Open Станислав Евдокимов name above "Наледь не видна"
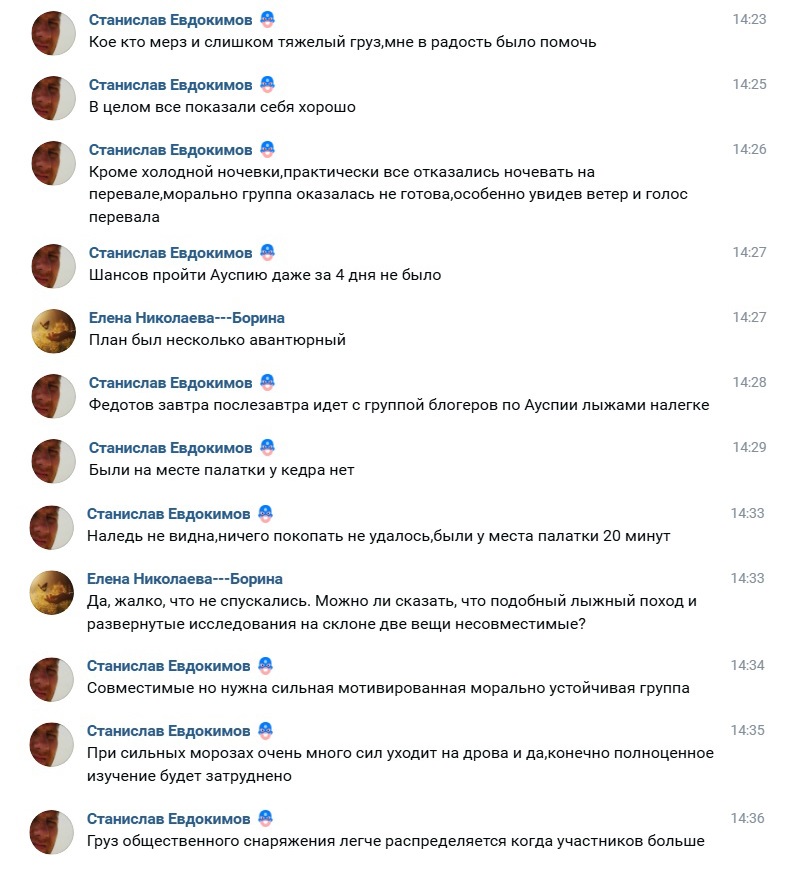The image size is (794, 875). [x=168, y=514]
